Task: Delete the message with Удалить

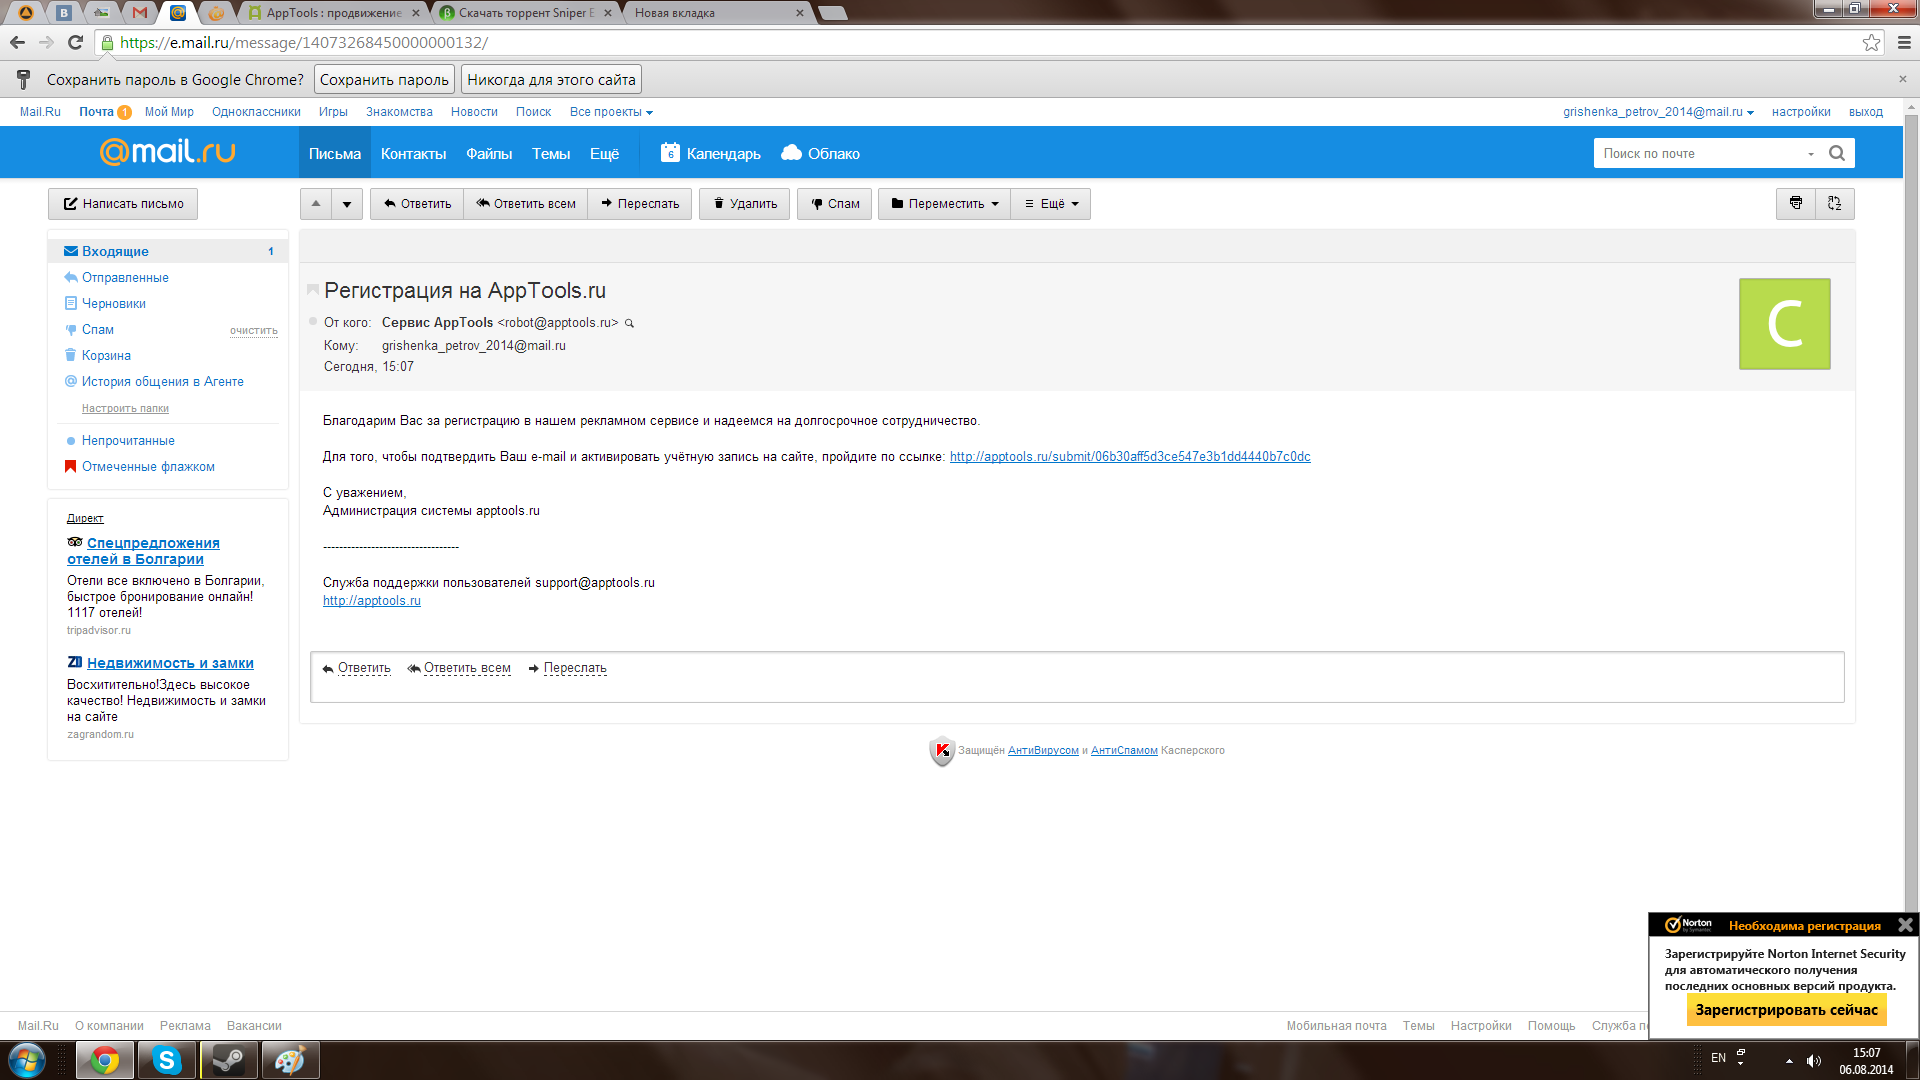Action: point(745,203)
